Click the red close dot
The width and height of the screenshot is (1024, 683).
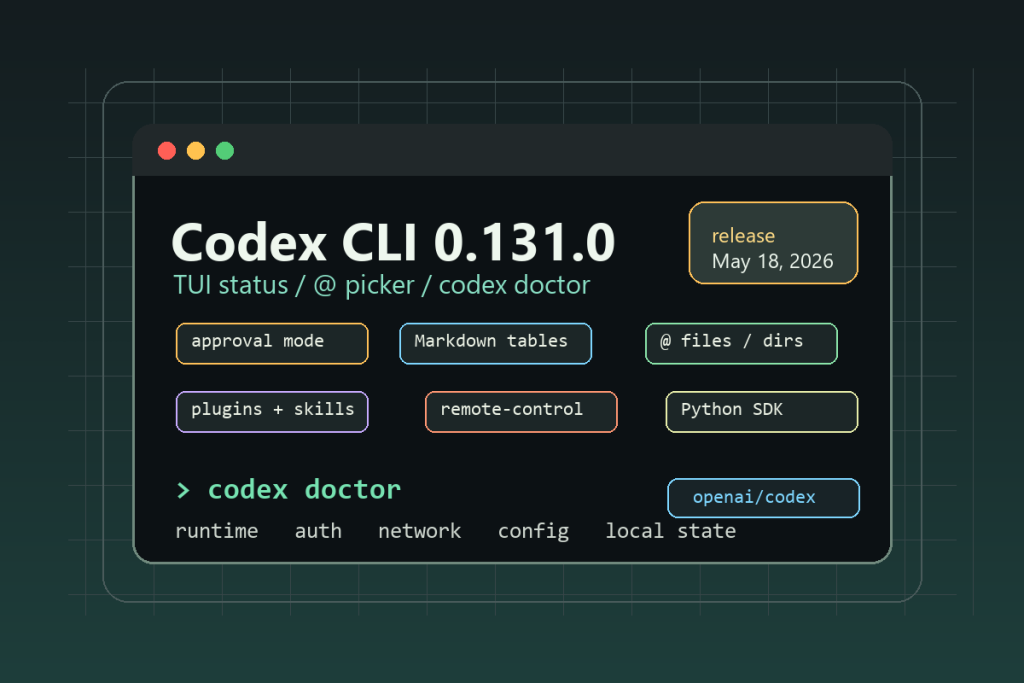167,151
